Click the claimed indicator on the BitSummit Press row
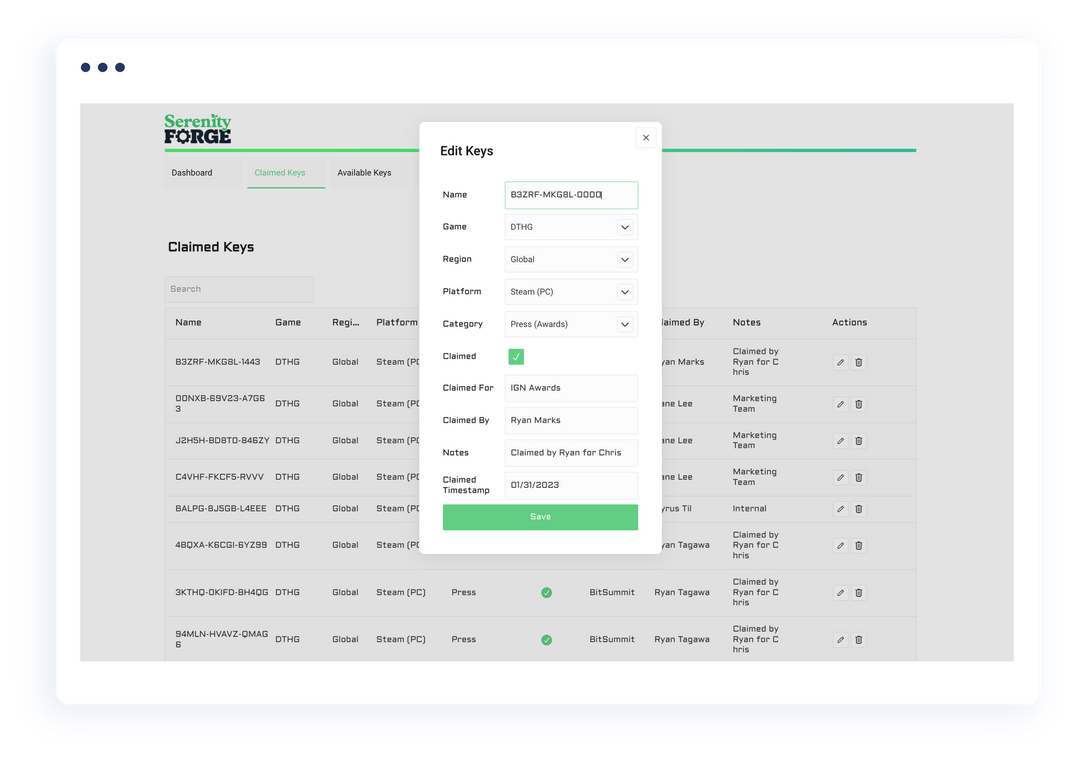1080x757 pixels. [x=546, y=592]
